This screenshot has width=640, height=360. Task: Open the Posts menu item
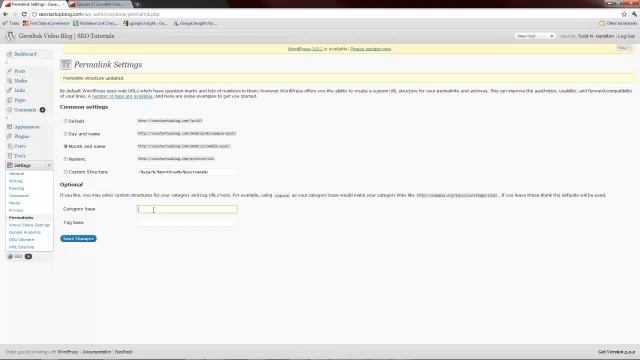pyautogui.click(x=20, y=71)
